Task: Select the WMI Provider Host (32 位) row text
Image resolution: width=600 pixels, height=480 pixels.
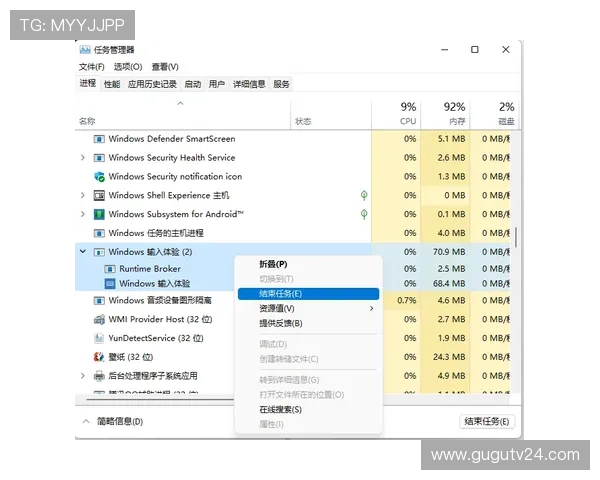Action: (x=160, y=319)
